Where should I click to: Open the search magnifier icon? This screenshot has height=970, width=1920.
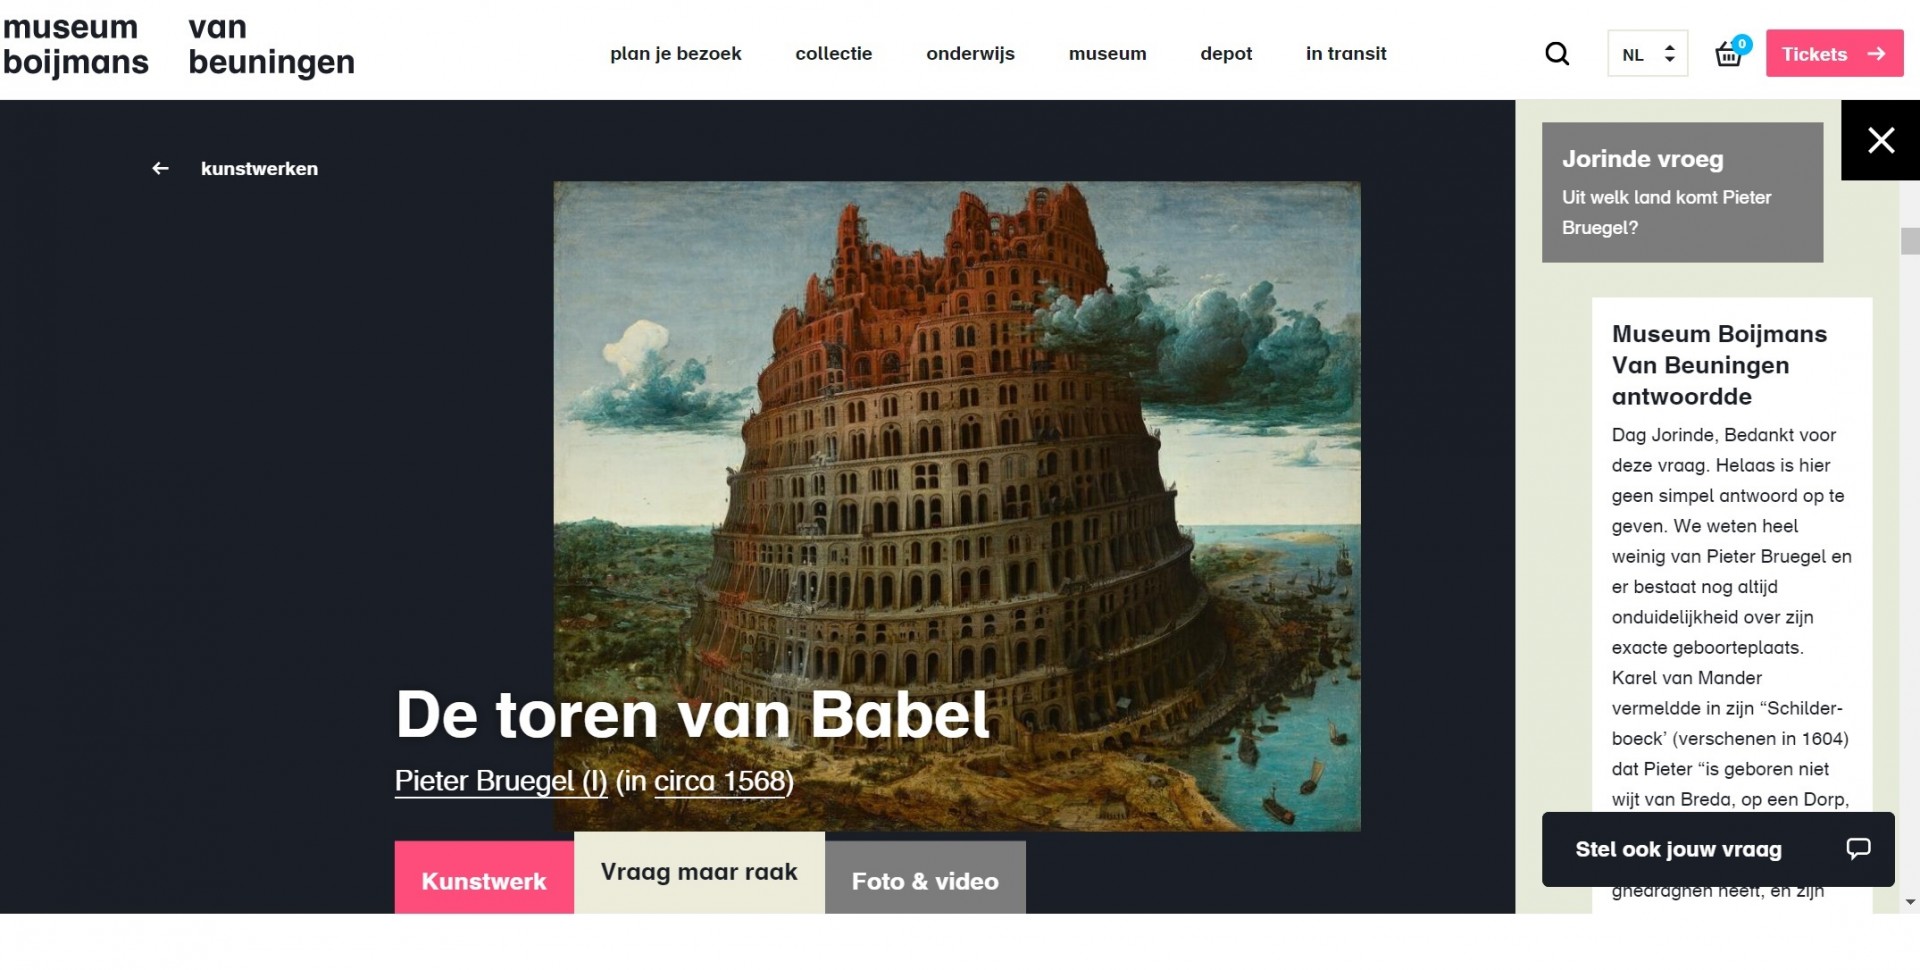[x=1557, y=54]
